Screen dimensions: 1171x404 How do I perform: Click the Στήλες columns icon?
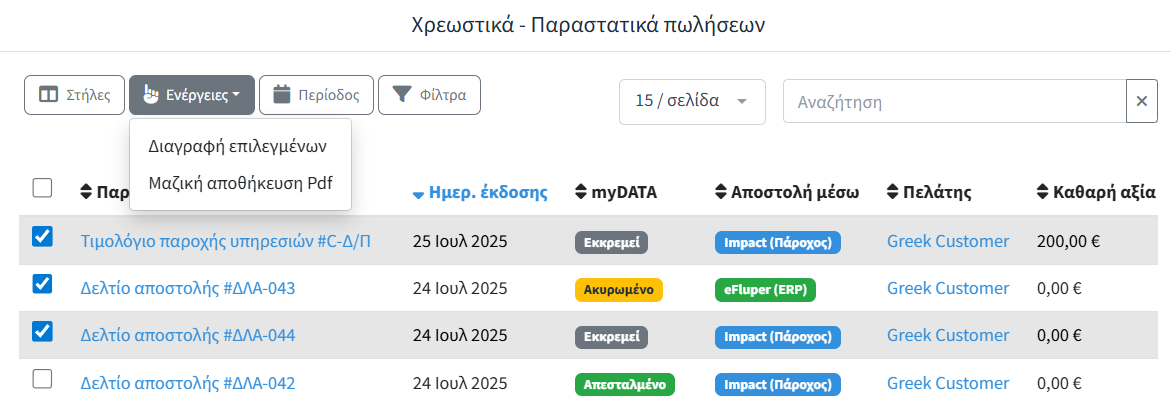pyautogui.click(x=48, y=95)
